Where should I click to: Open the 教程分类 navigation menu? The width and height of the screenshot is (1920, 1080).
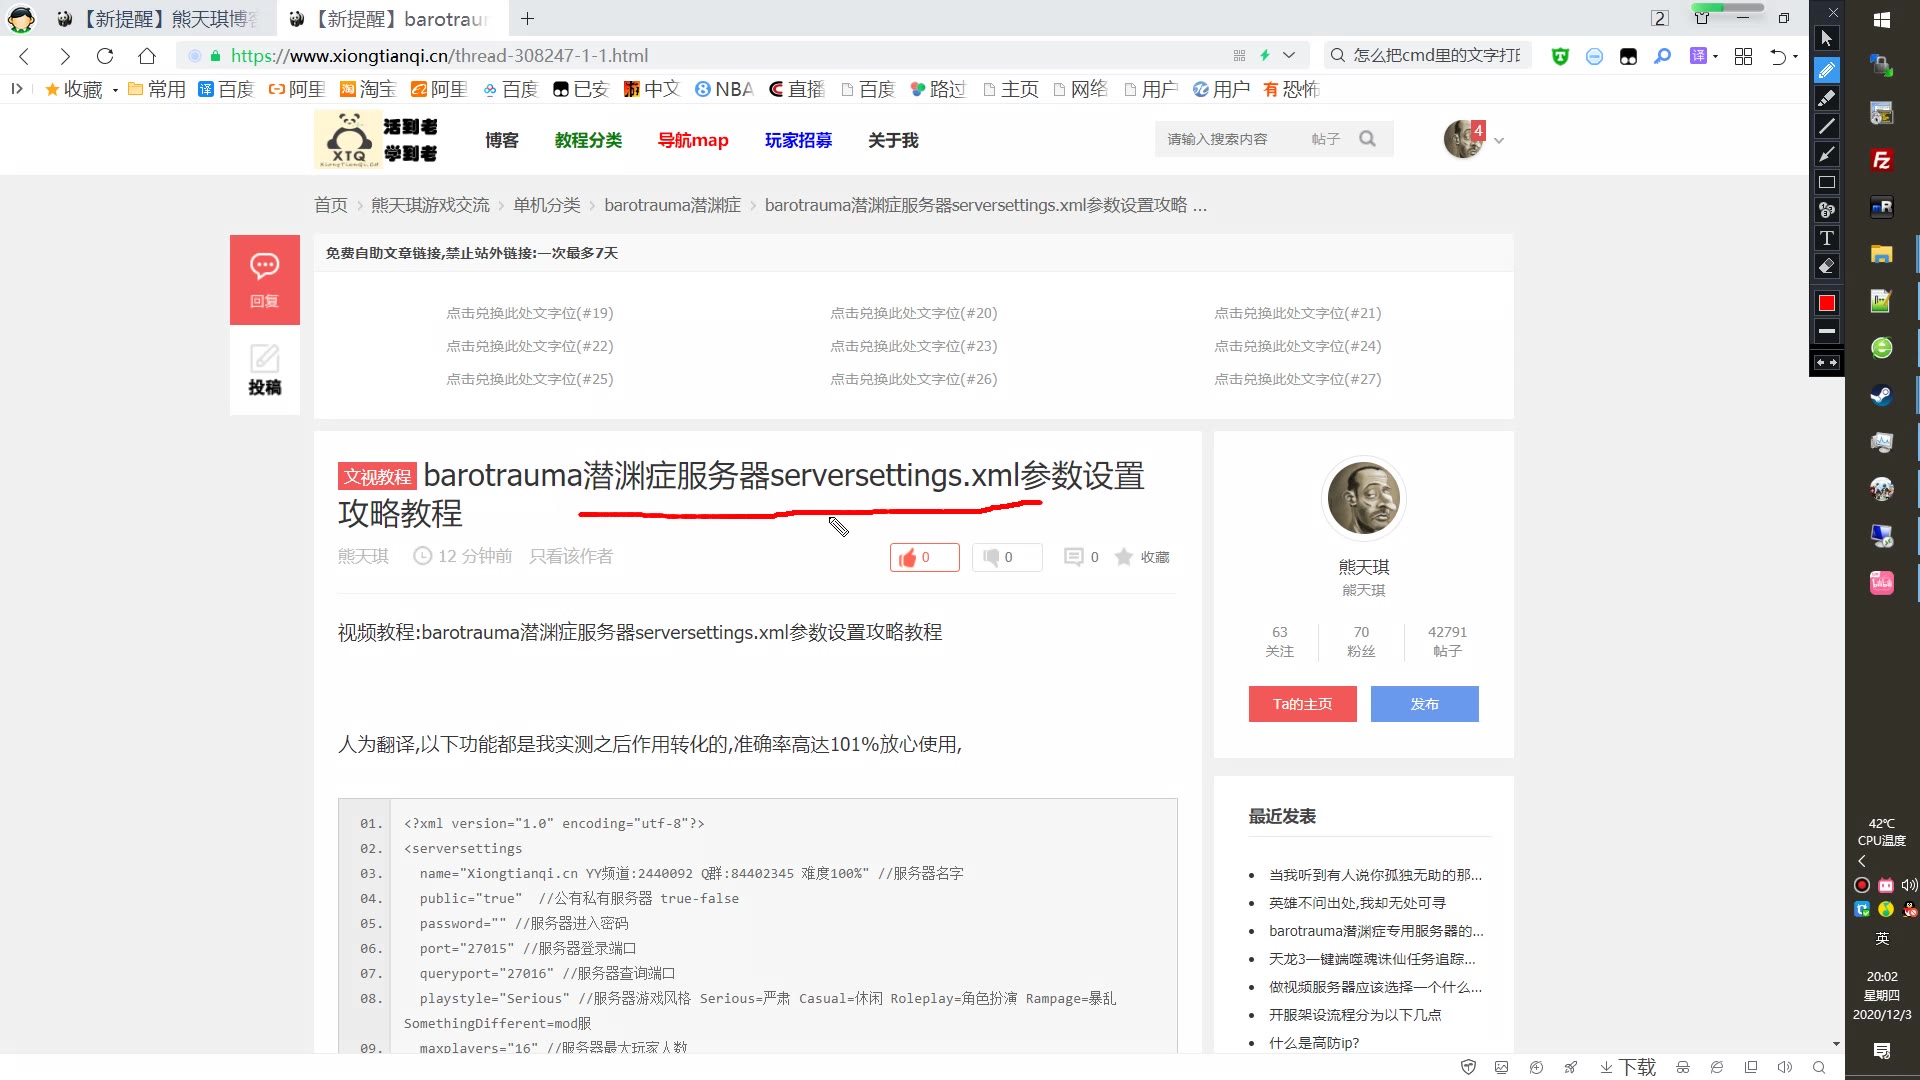[x=588, y=140]
